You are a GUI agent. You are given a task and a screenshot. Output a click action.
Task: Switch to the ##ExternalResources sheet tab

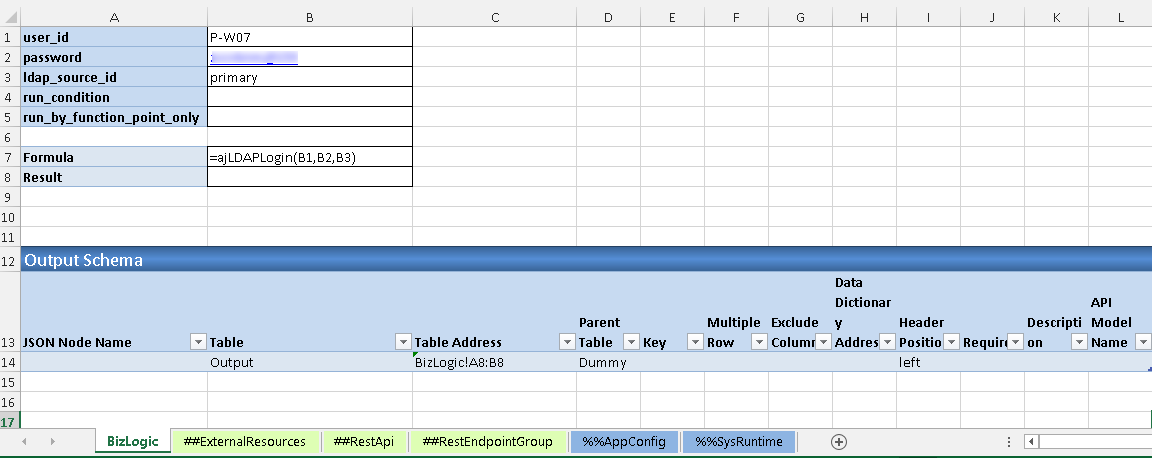point(245,441)
